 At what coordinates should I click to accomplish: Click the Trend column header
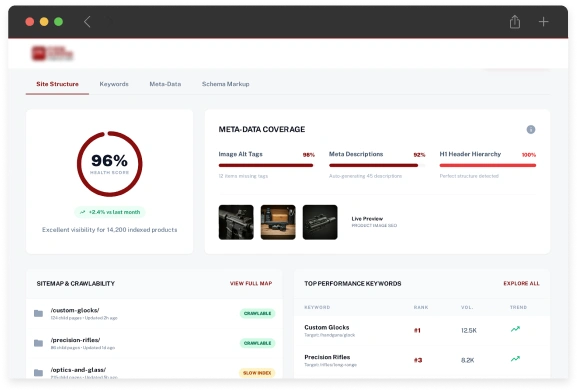(x=518, y=307)
